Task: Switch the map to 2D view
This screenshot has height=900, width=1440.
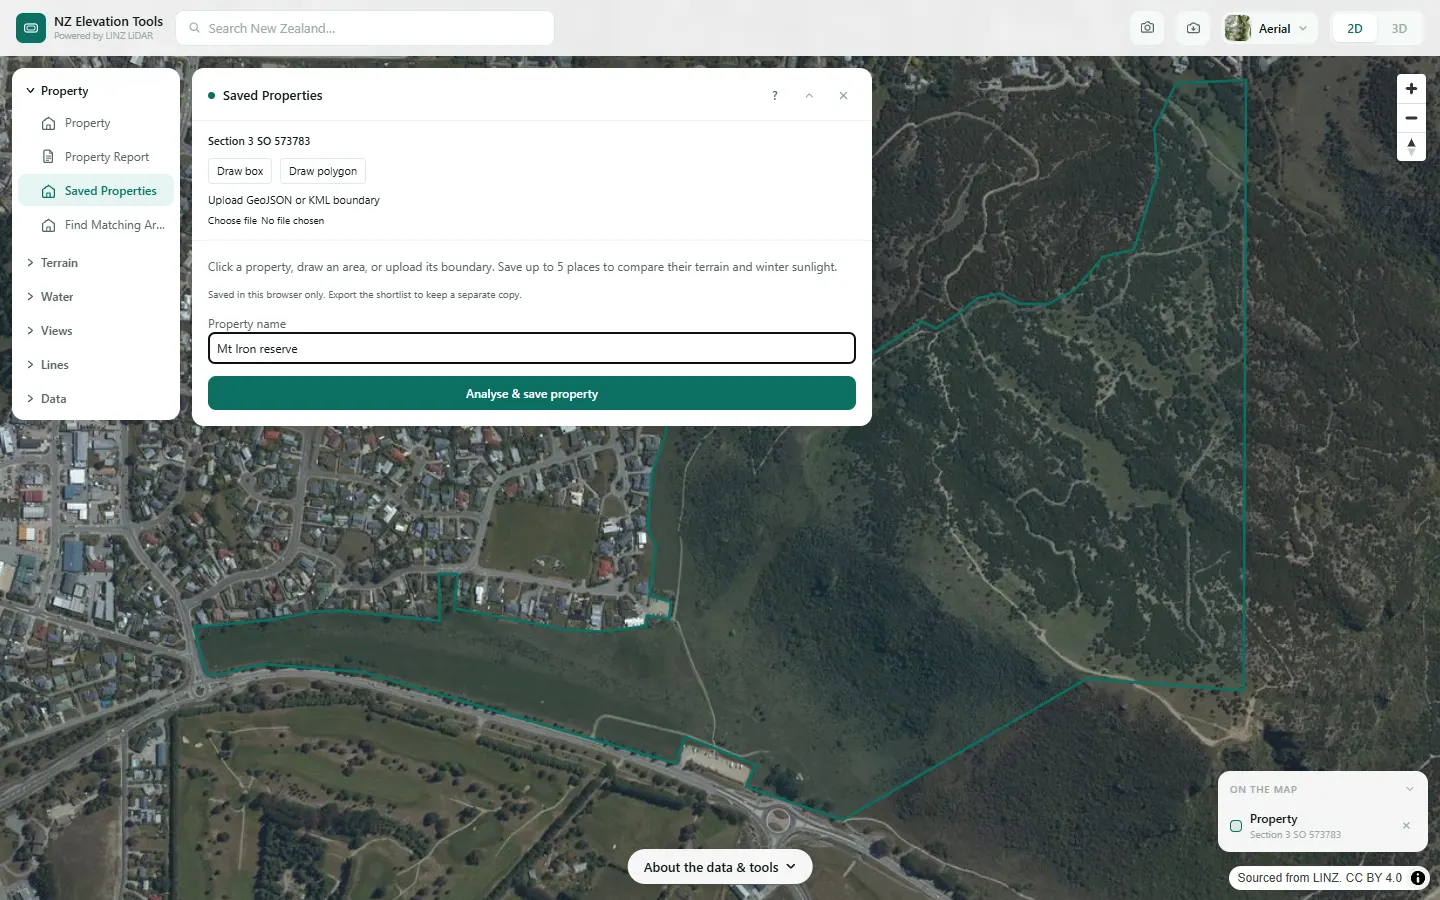Action: coord(1355,28)
